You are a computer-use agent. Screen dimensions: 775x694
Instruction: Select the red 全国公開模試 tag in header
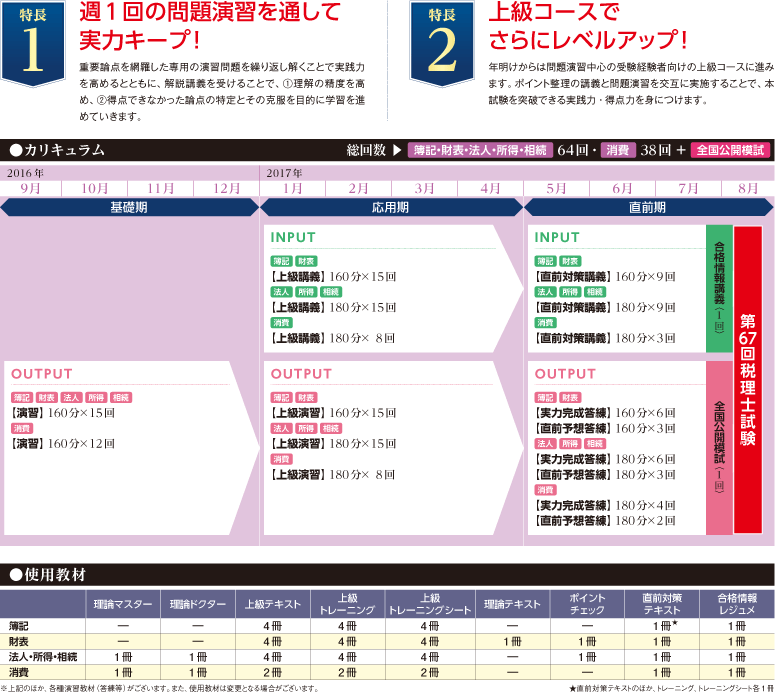point(732,151)
